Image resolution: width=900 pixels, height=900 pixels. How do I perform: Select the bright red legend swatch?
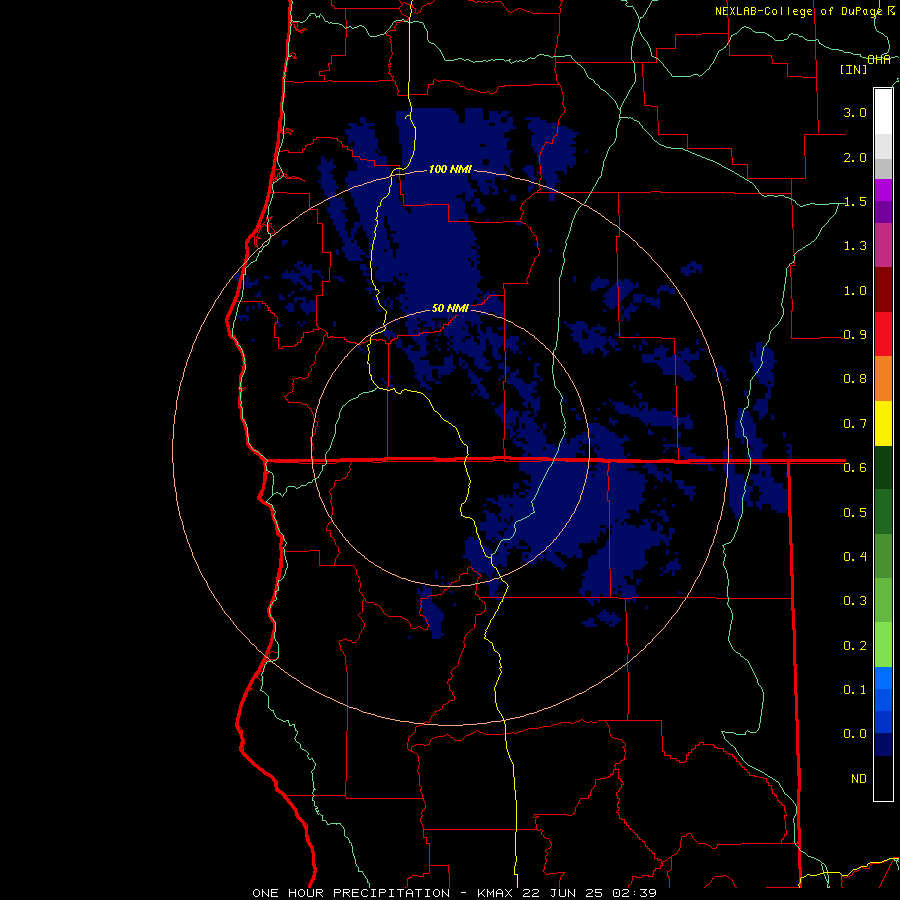click(883, 334)
